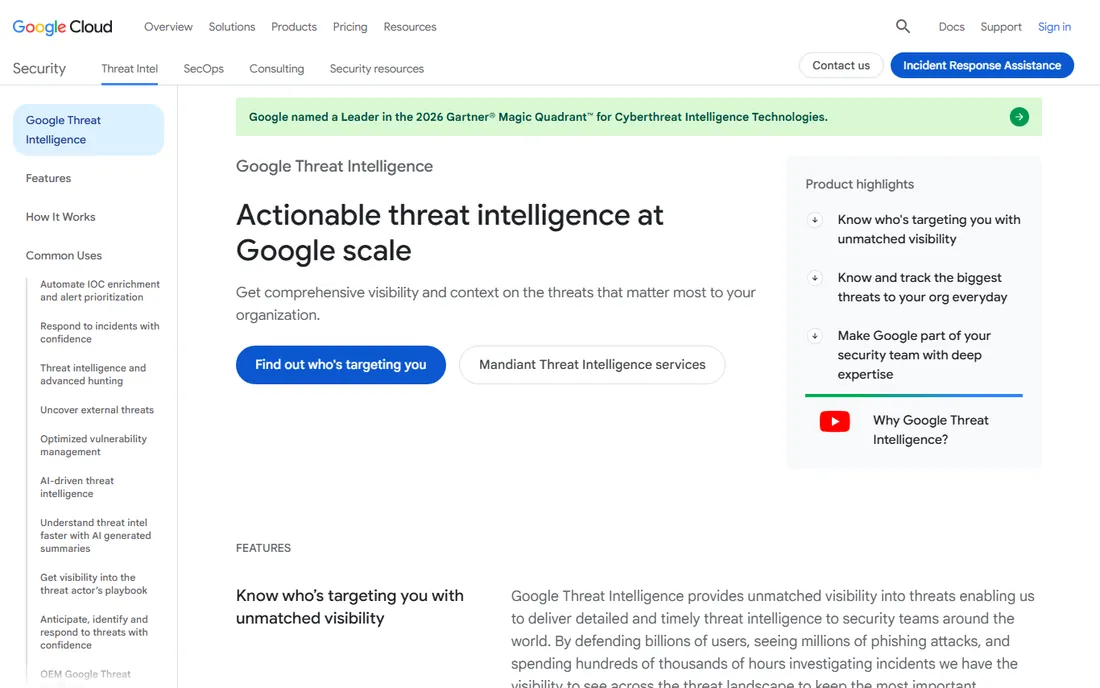1100x688 pixels.
Task: Open 'Anticipate, identify and respond to threats' link
Action: (x=94, y=632)
